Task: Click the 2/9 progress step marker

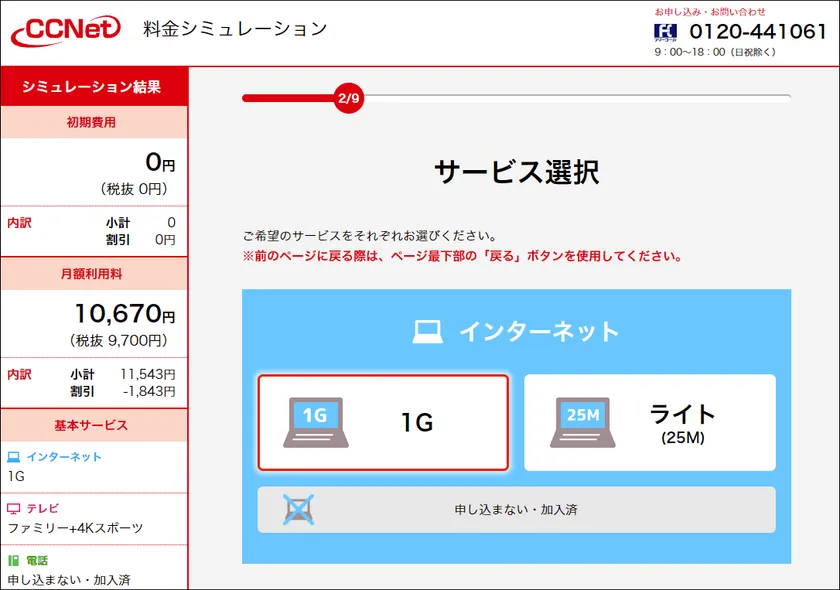Action: [348, 98]
